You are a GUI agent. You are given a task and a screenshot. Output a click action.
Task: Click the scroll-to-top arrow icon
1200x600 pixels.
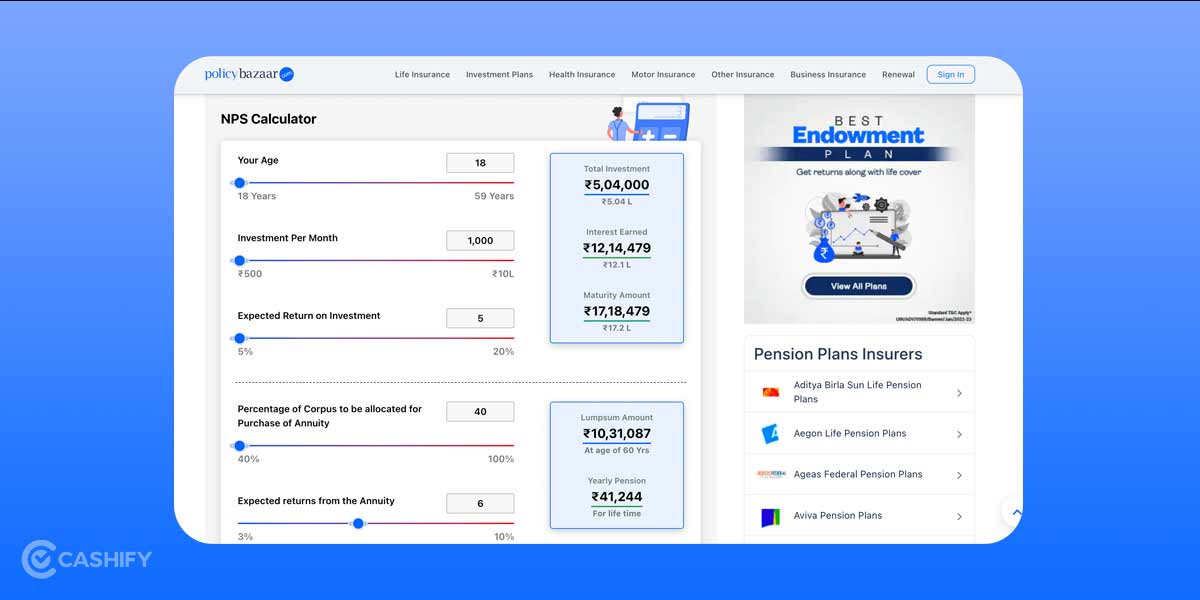tap(1014, 512)
